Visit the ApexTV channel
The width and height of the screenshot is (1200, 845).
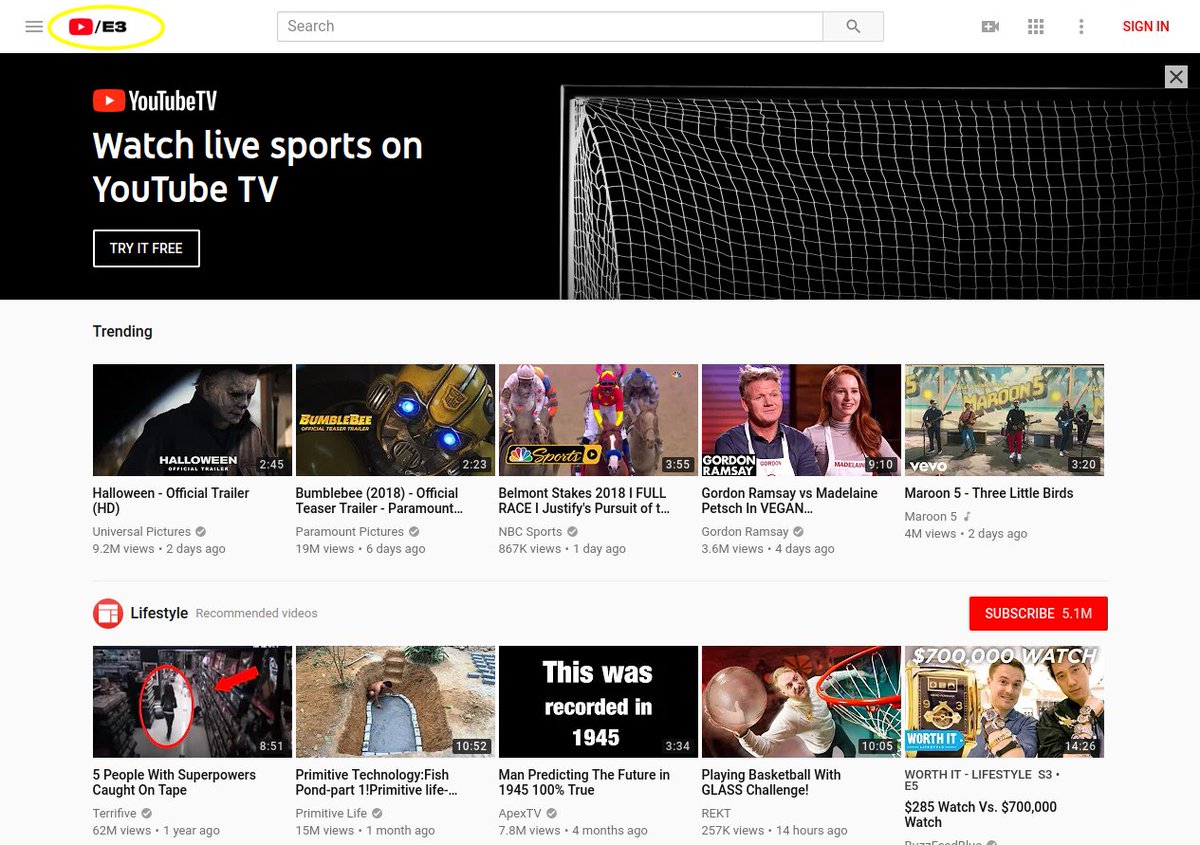520,814
